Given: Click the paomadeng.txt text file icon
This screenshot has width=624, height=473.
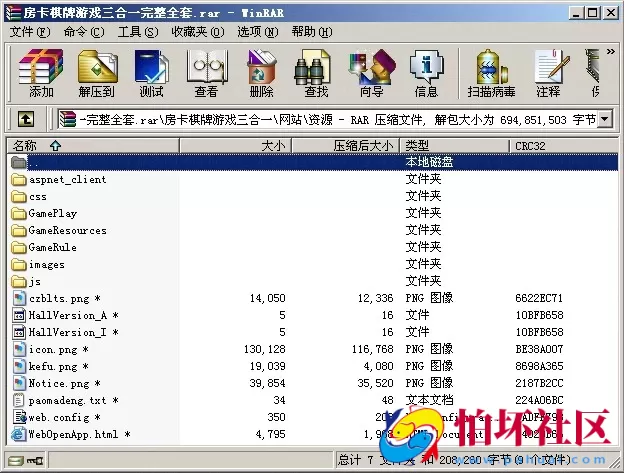Looking at the screenshot, I should point(18,400).
